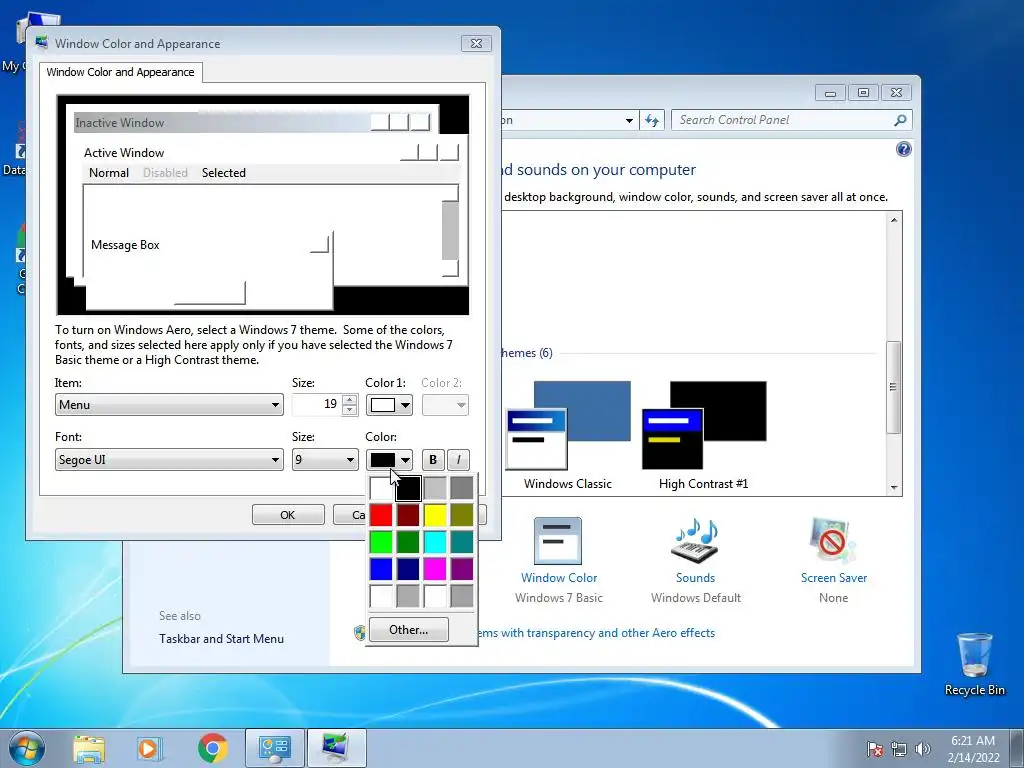
Task: Pick the black color swatch
Action: pos(408,488)
